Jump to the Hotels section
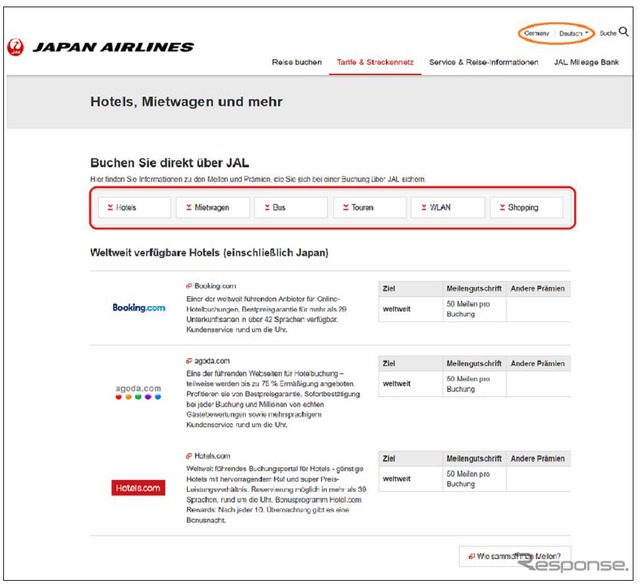Viewport: 640px width, 584px height. pyautogui.click(x=135, y=207)
